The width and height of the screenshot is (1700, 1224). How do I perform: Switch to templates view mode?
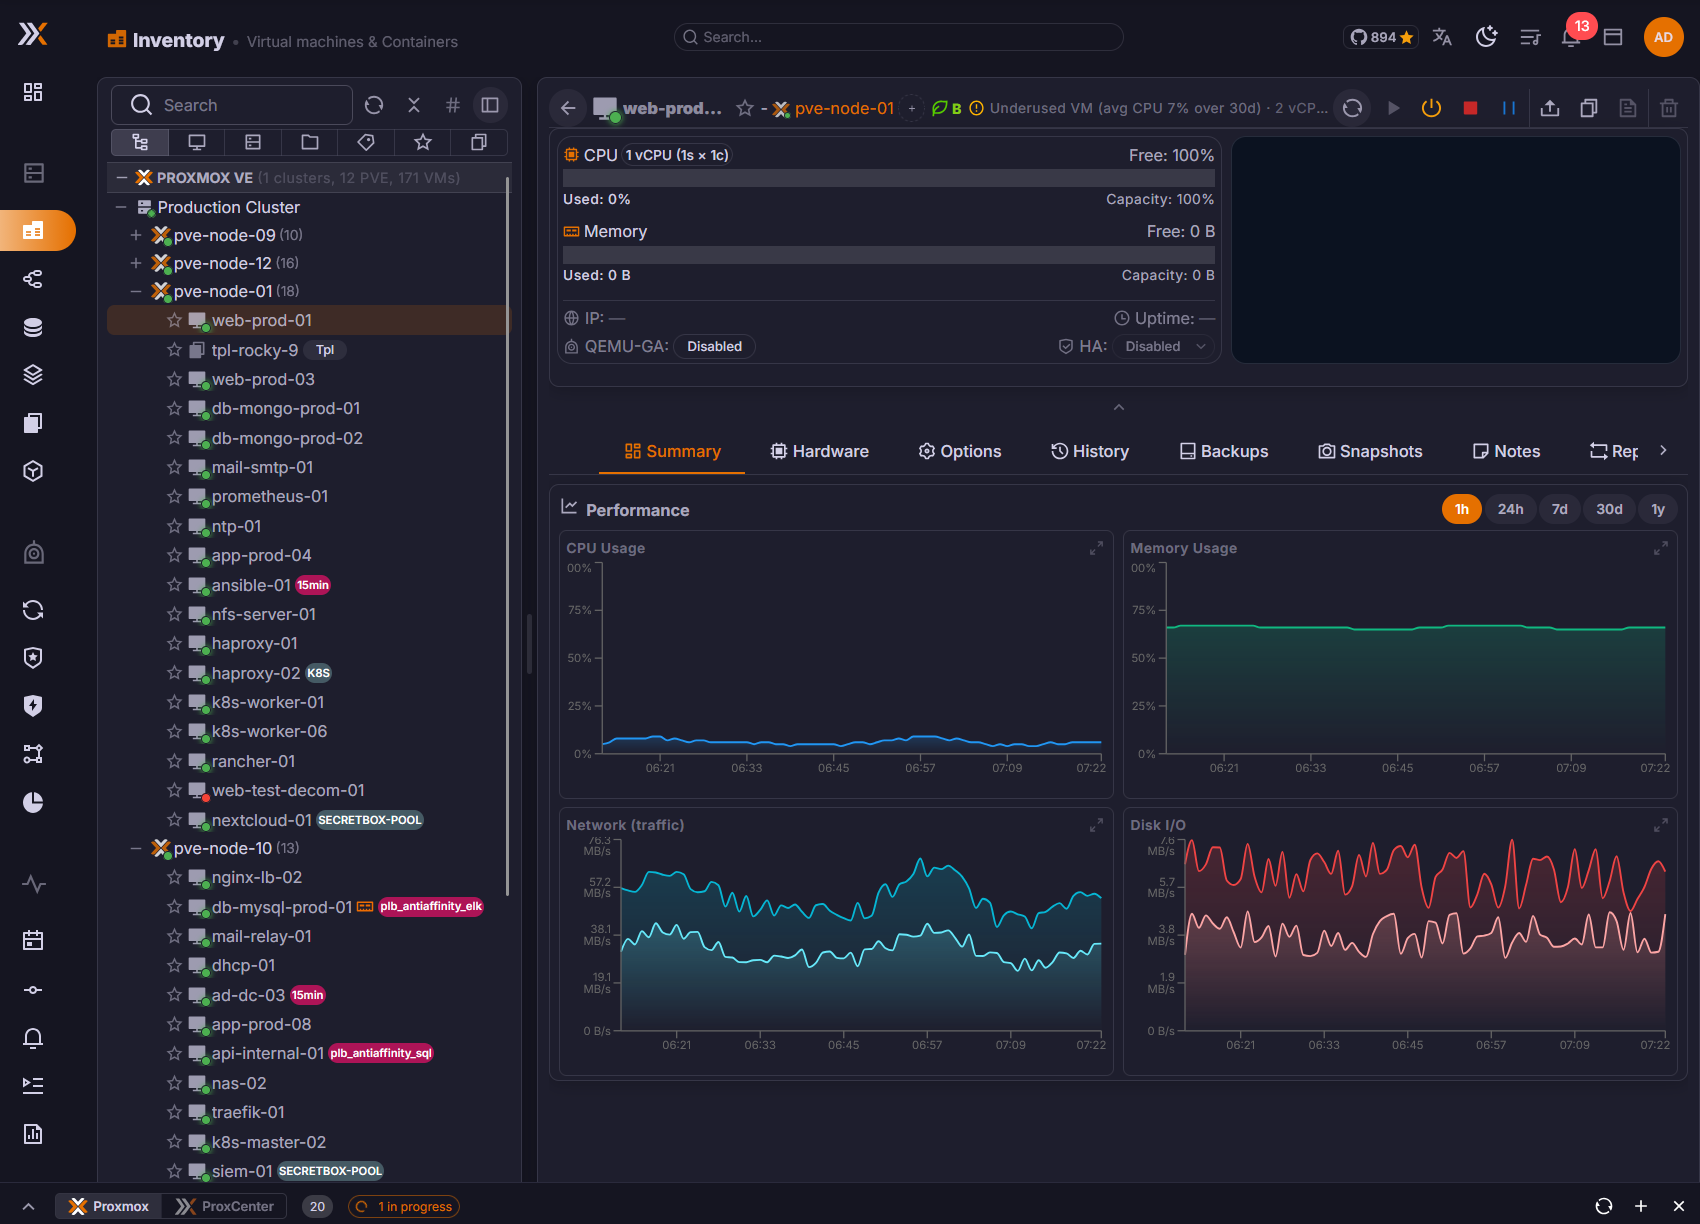479,142
